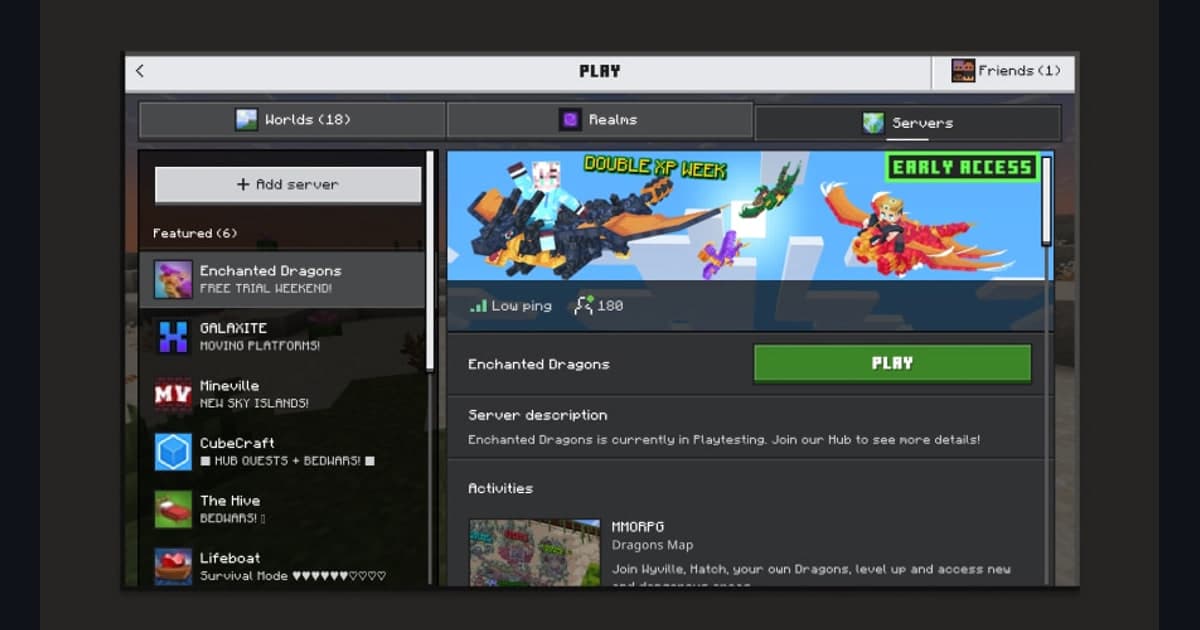The width and height of the screenshot is (1200, 630).
Task: Click the MMORPG activity title
Action: (x=638, y=526)
